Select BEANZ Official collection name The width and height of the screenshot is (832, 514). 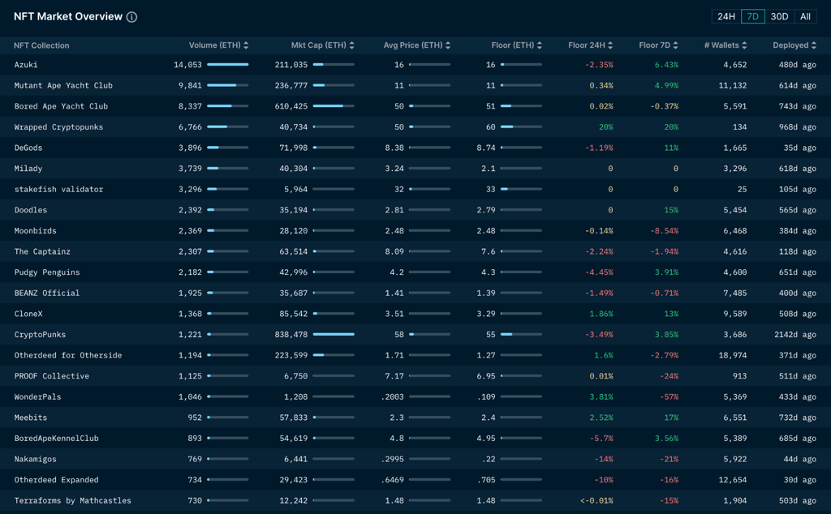coord(47,293)
